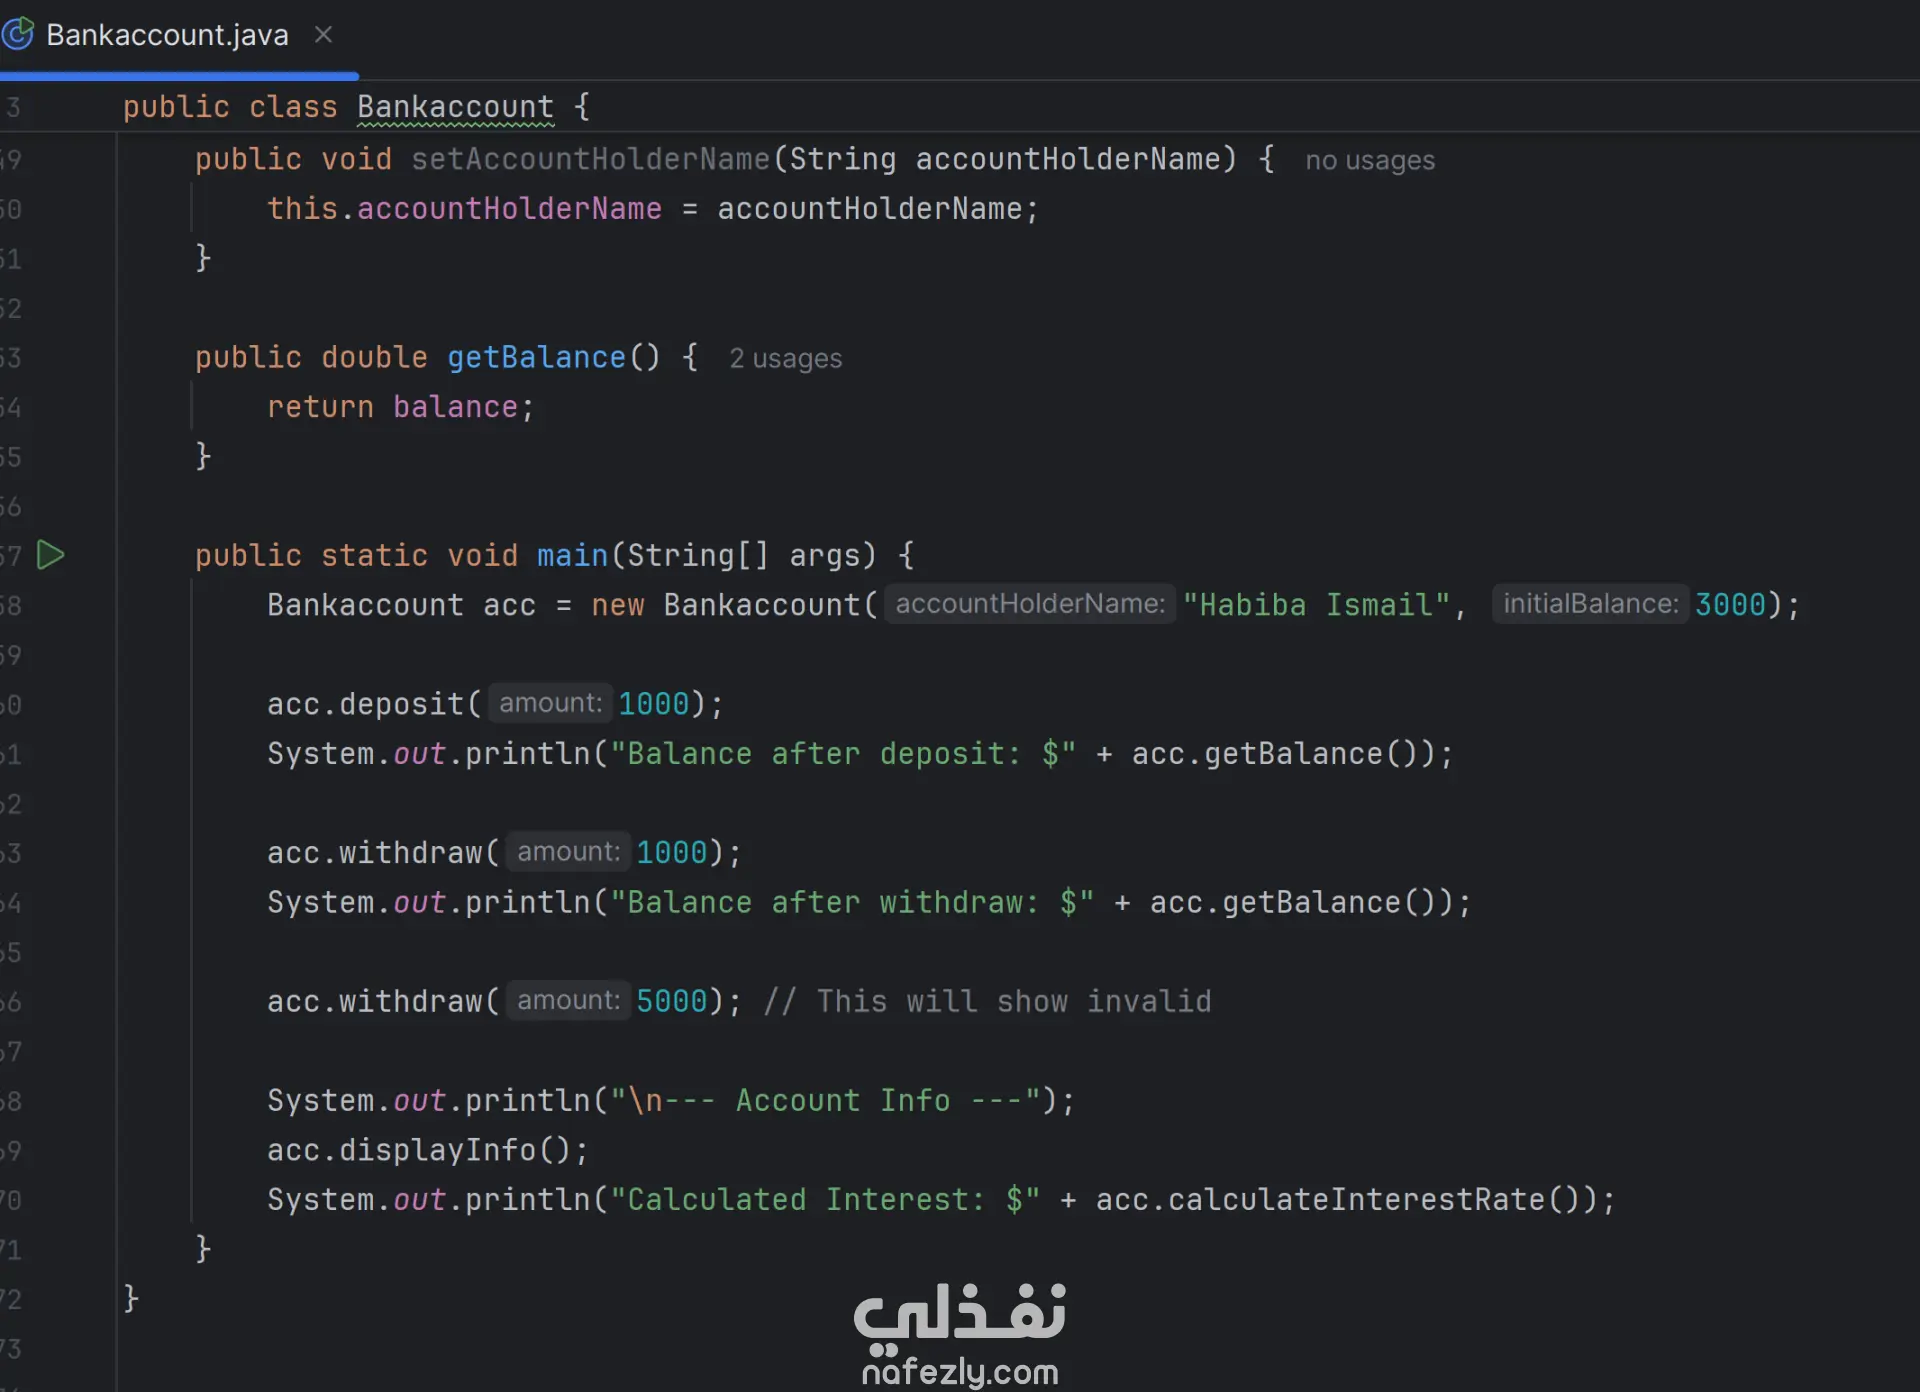Click the initialBalance parameter inlay hint

(x=1590, y=604)
